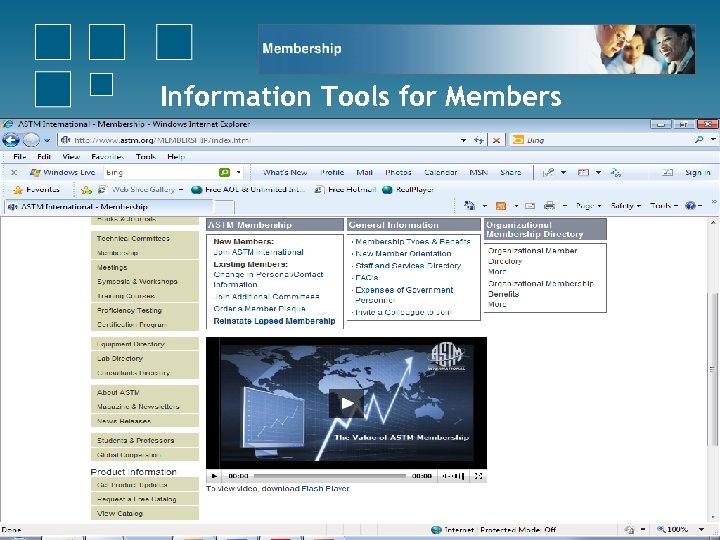720x540 pixels.
Task: Open the Edit menu
Action: [44, 157]
